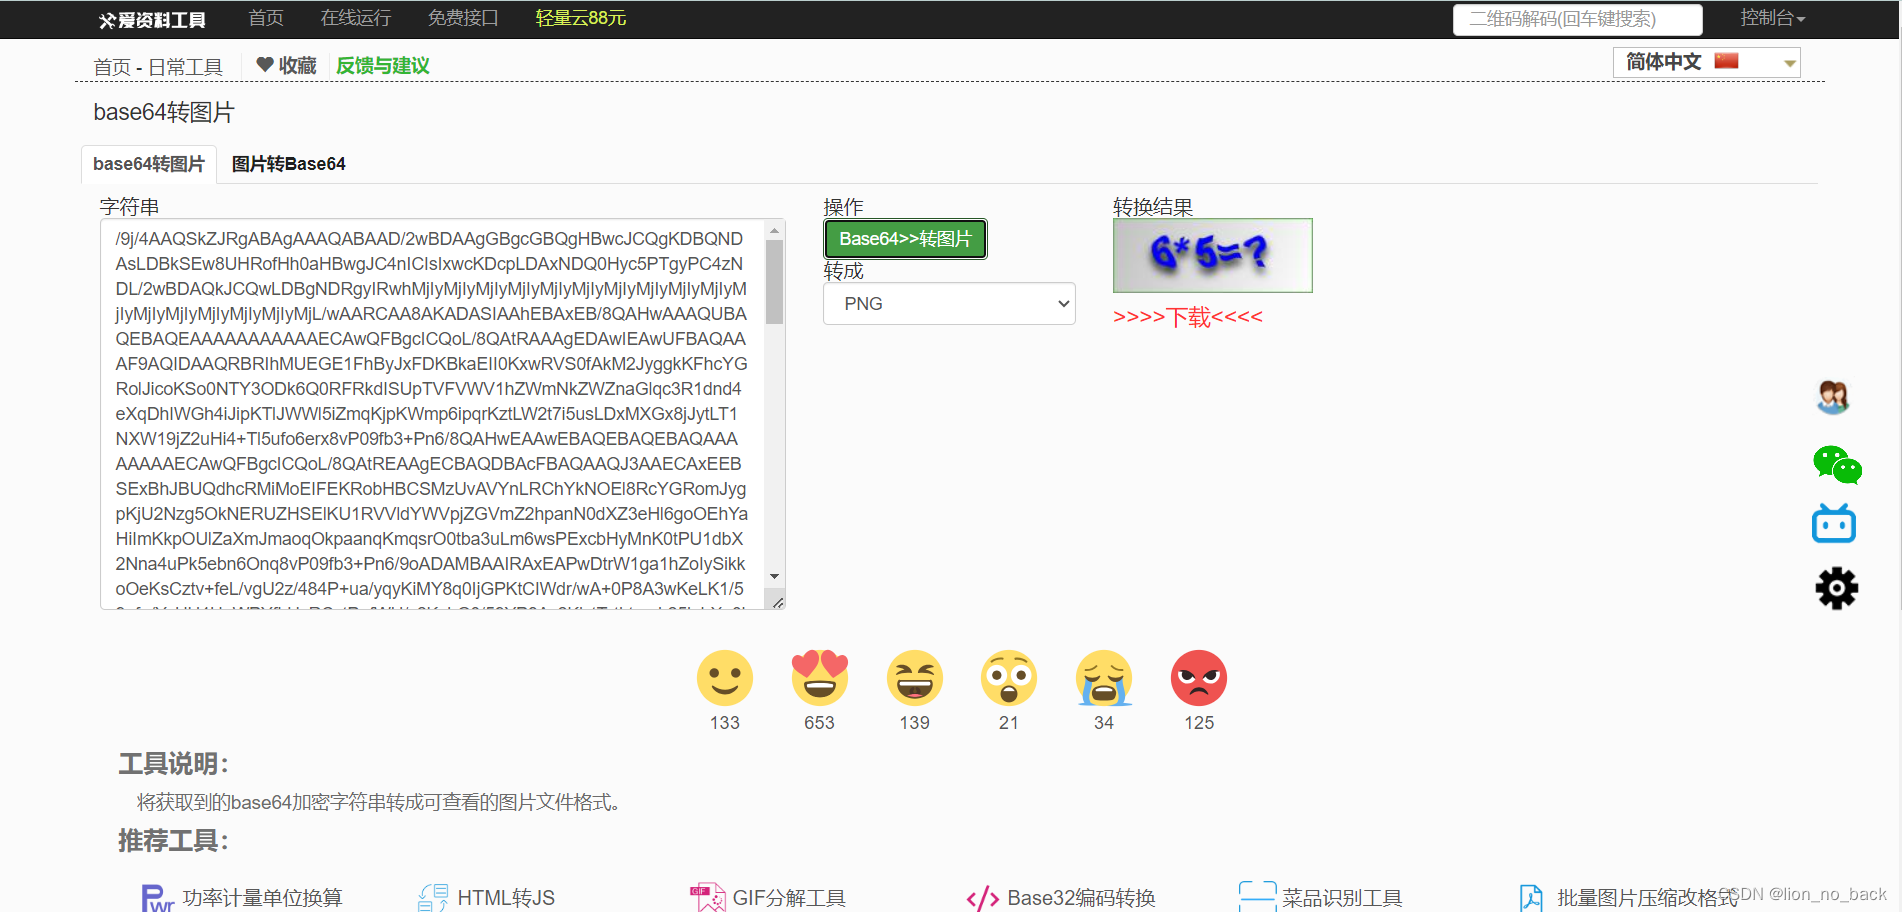Click the converted captcha image result

1212,255
